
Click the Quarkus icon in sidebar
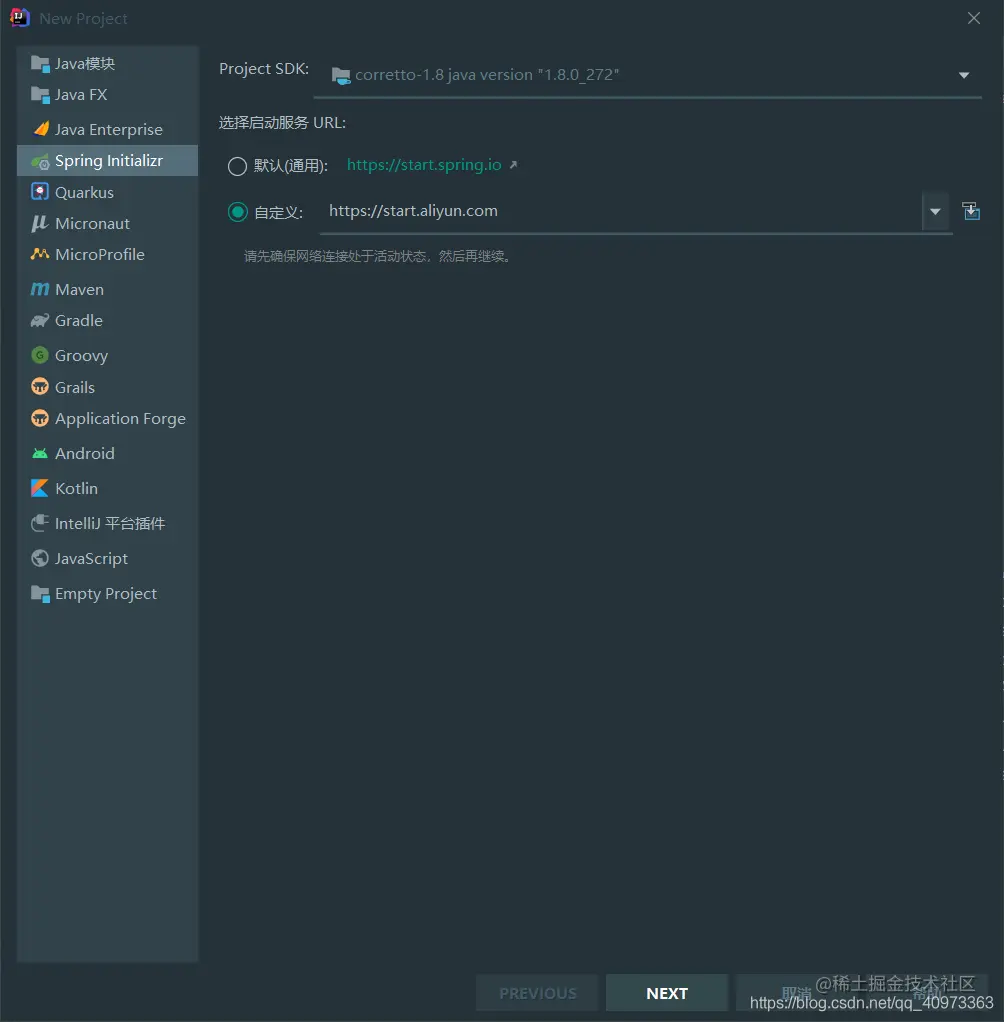pos(40,192)
